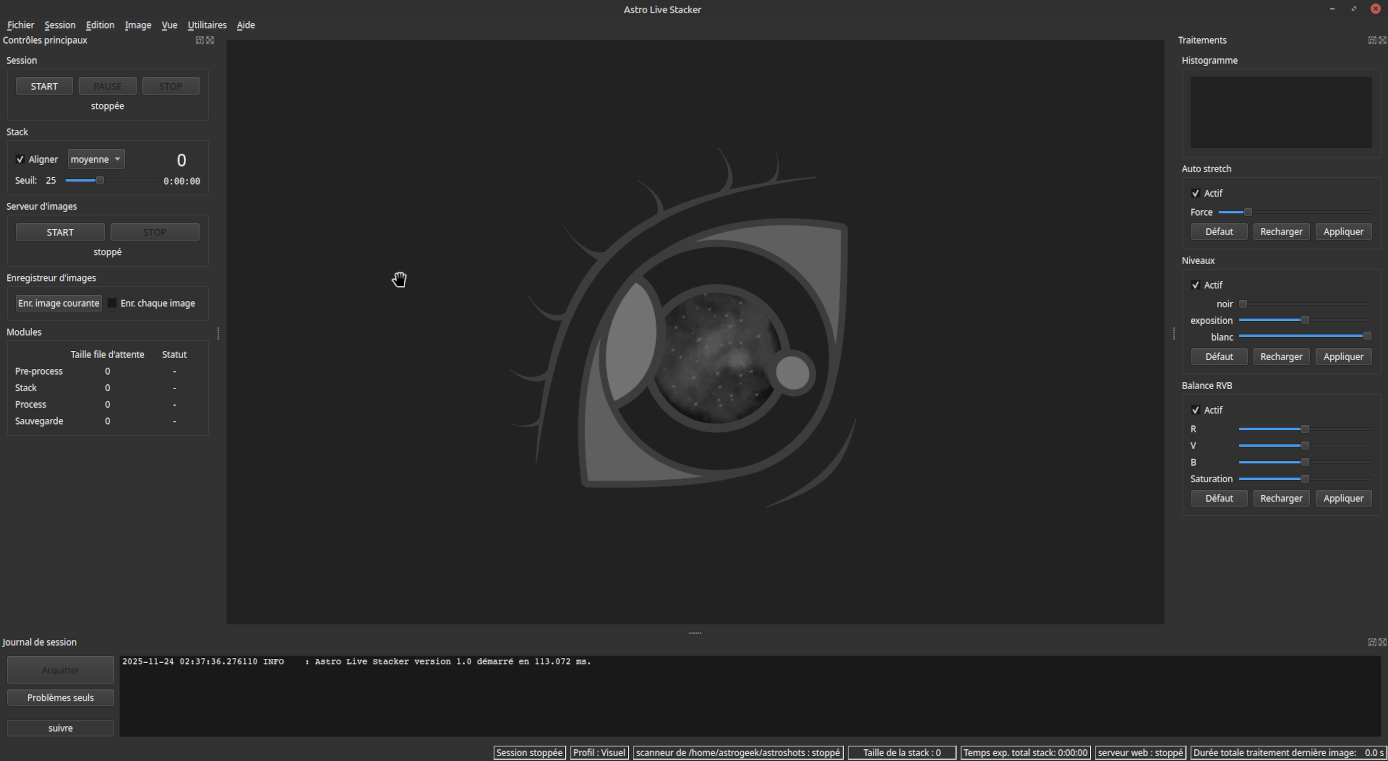
Task: Click the 'Profil : Visuel' status indicator
Action: [599, 752]
